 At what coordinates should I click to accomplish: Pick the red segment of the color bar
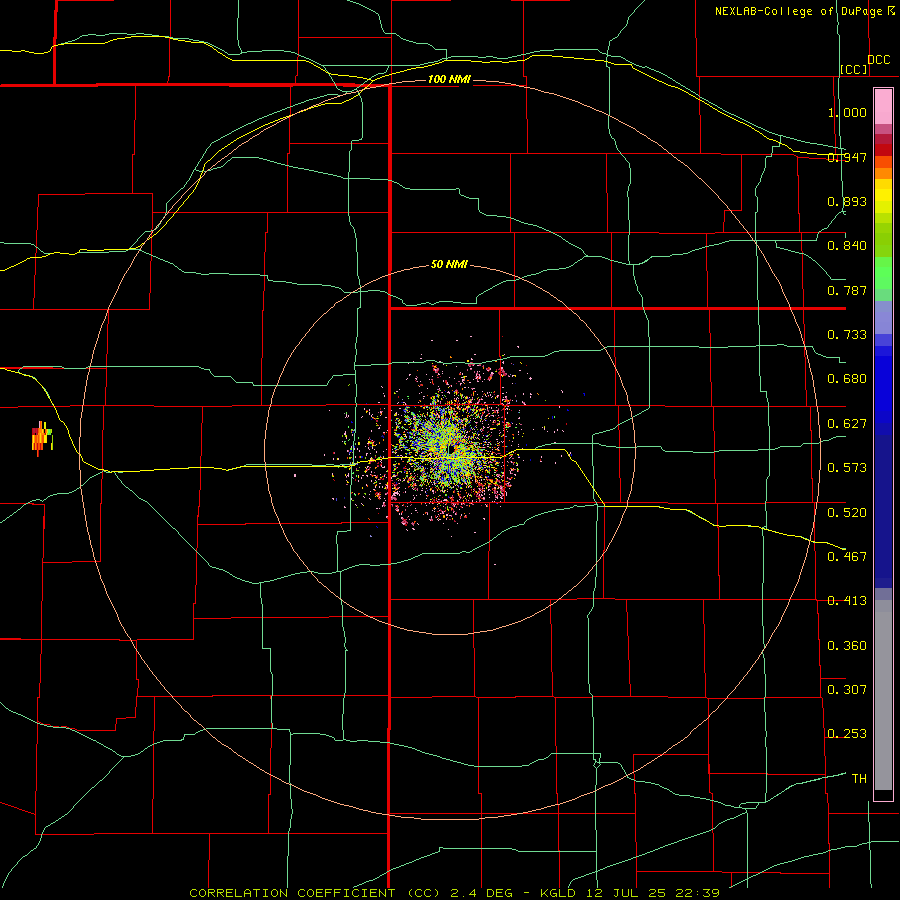pos(883,150)
